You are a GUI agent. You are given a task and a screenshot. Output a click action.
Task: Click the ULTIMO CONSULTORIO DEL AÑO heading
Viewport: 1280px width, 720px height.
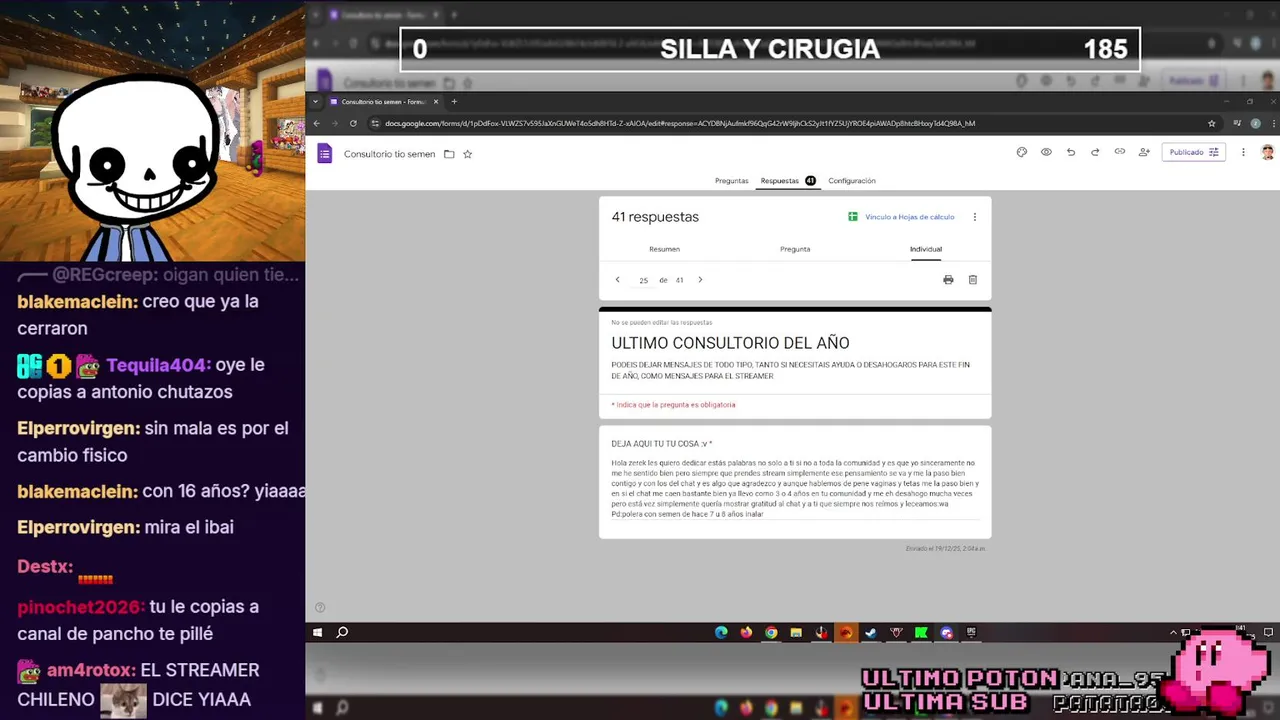click(x=730, y=343)
